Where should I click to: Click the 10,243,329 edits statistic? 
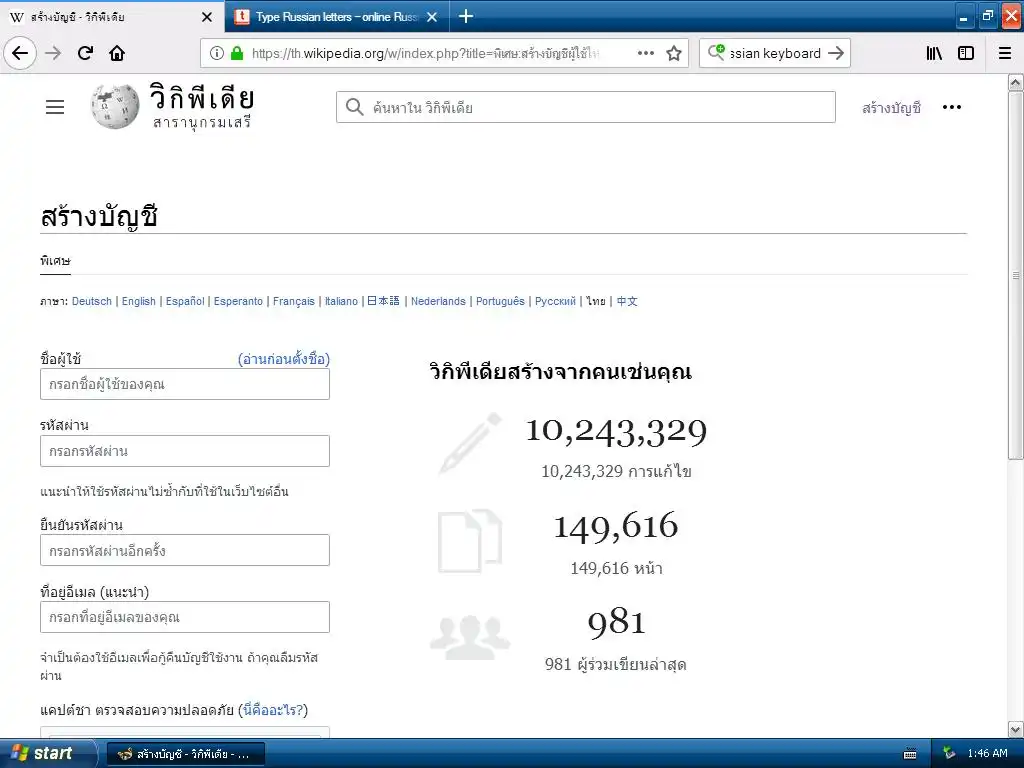pyautogui.click(x=616, y=432)
